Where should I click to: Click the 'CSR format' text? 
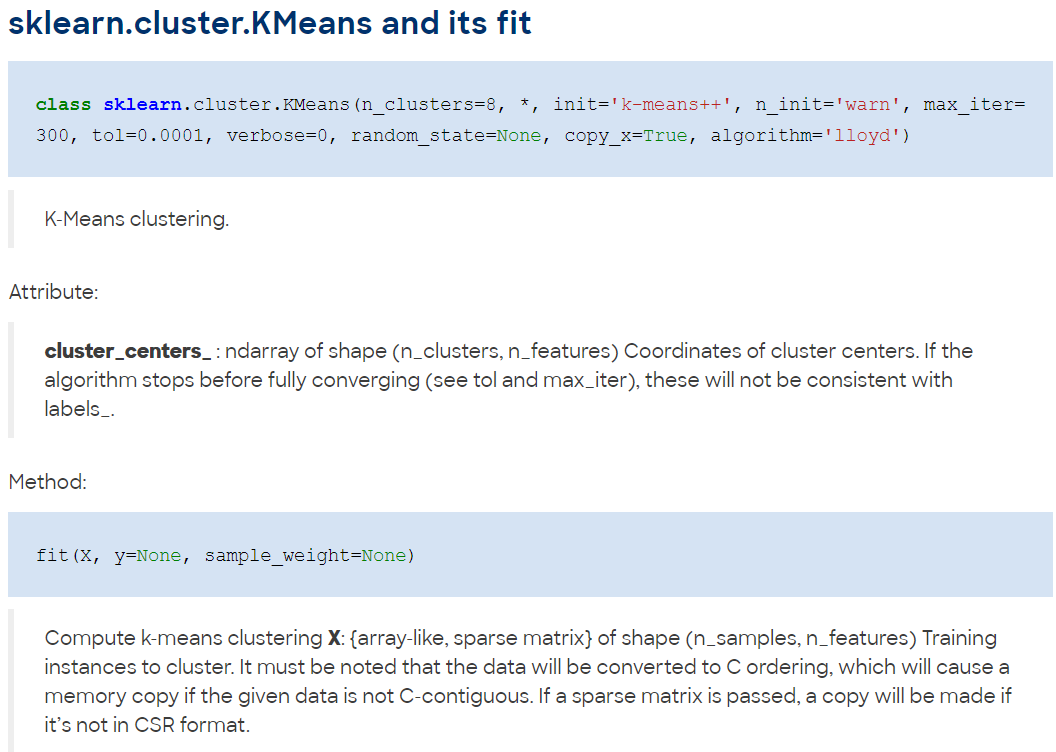click(x=191, y=725)
